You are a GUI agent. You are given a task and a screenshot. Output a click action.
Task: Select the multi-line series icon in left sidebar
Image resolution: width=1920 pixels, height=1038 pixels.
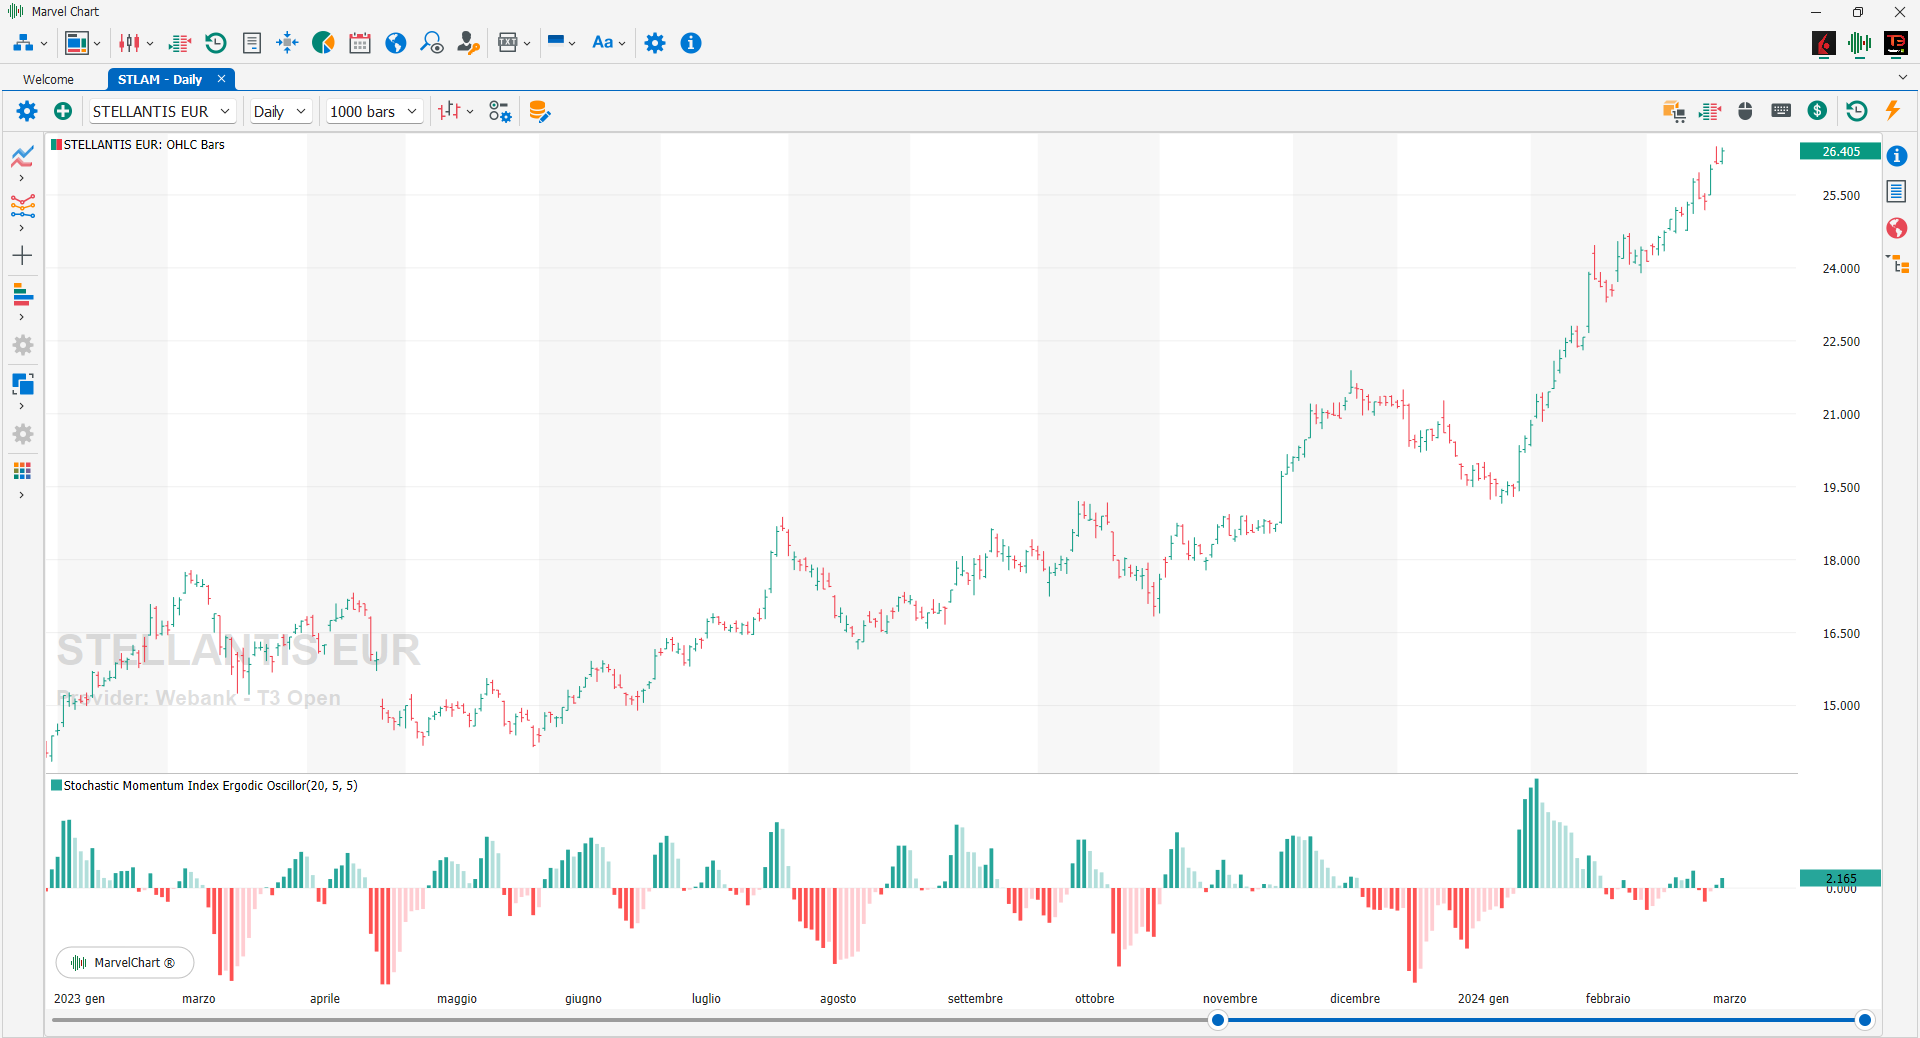(22, 206)
